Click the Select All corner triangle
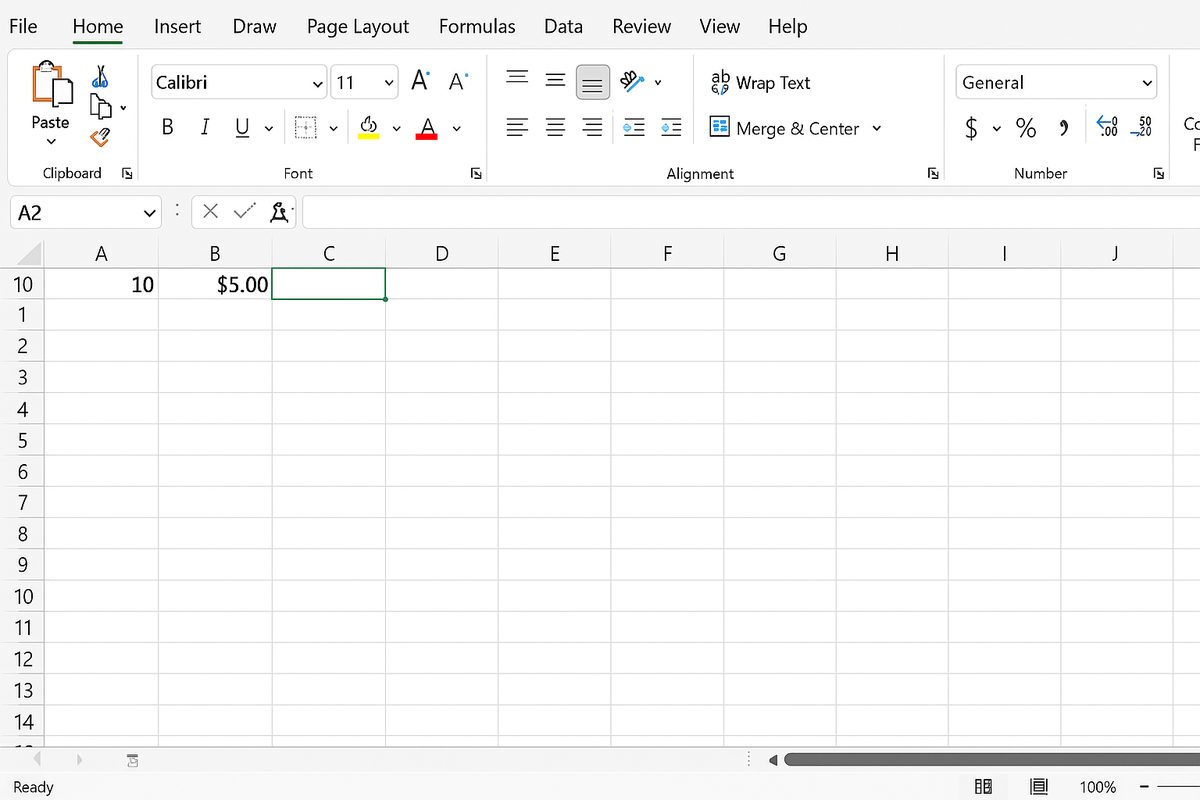Viewport: 1200px width, 800px height. tap(30, 253)
